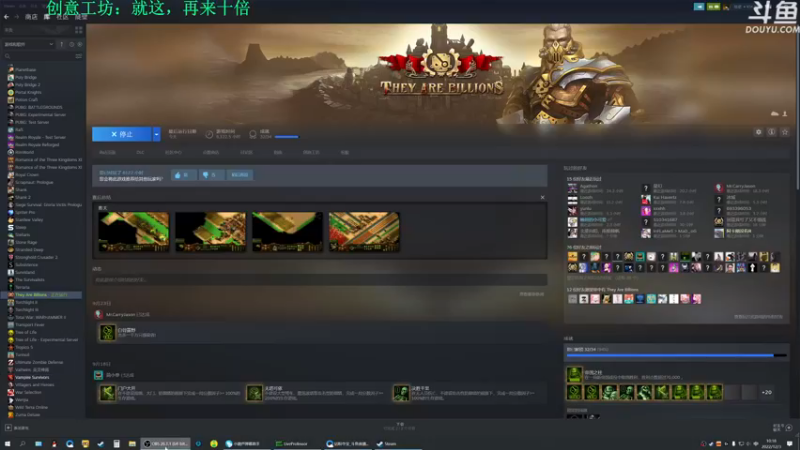The height and width of the screenshot is (450, 800).
Task: Open the fourth recent screenshot thumbnail
Action: coord(364,232)
